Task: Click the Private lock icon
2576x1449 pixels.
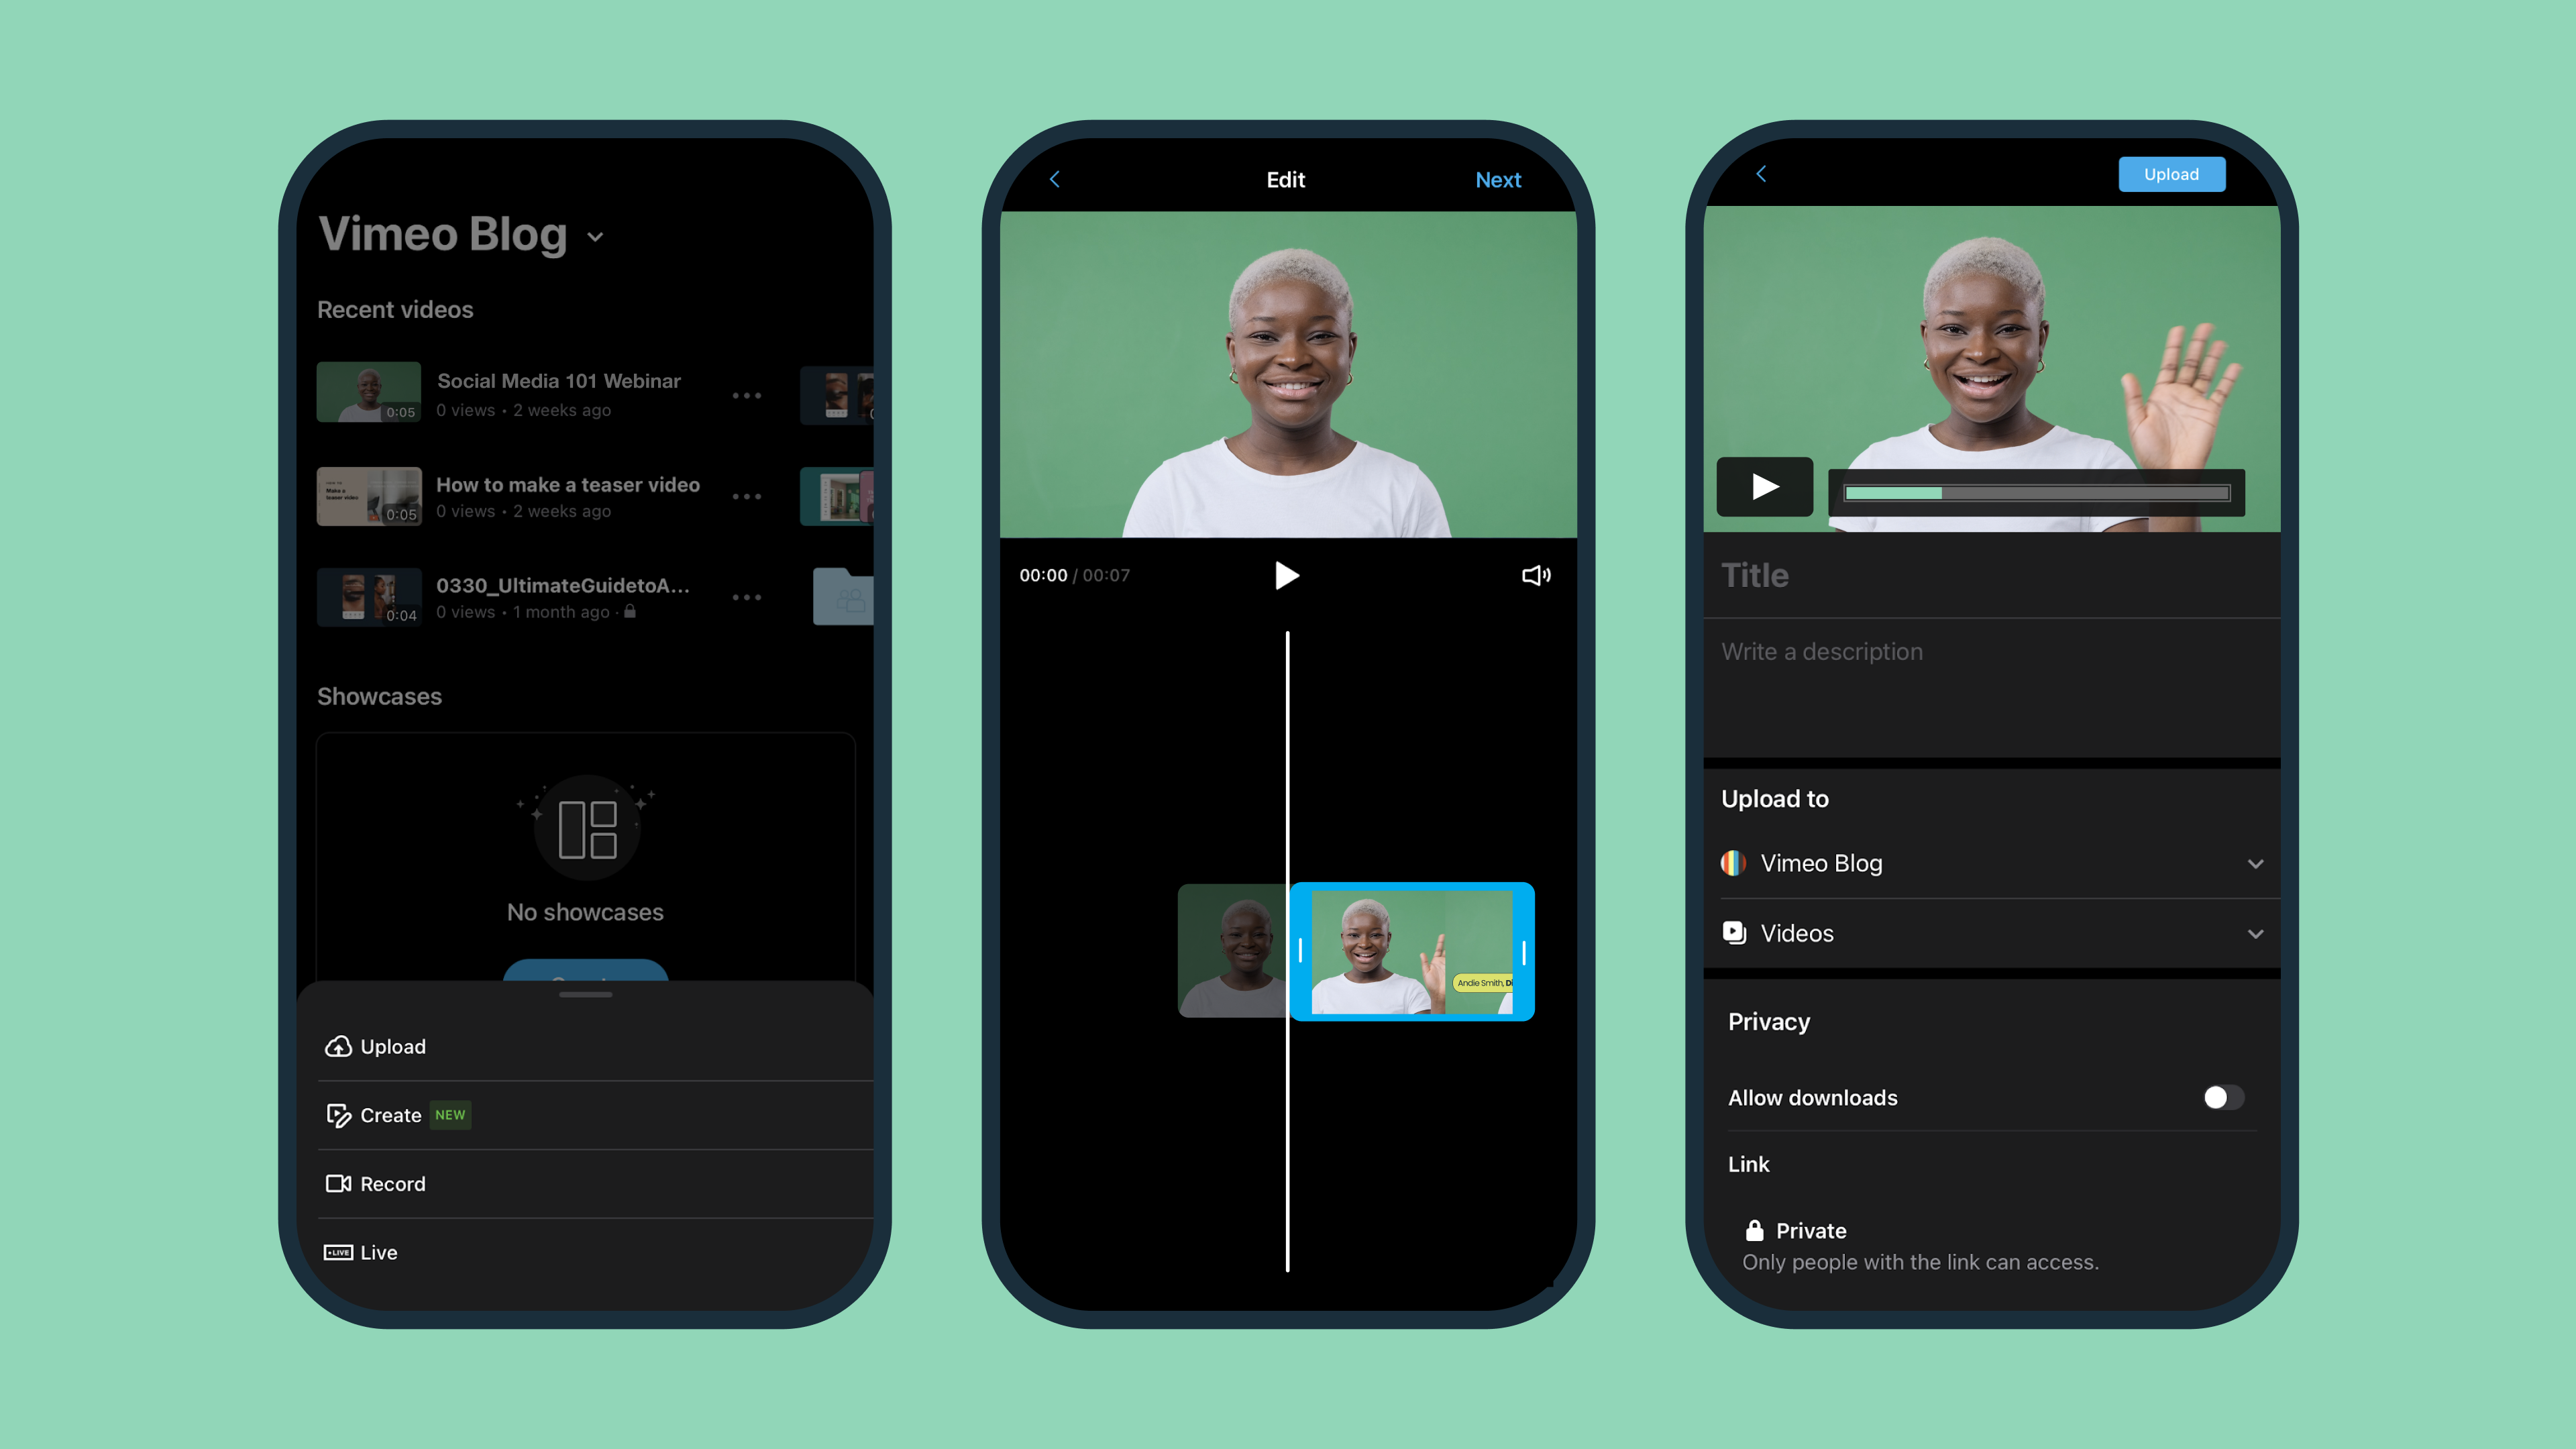Action: pyautogui.click(x=1754, y=1230)
